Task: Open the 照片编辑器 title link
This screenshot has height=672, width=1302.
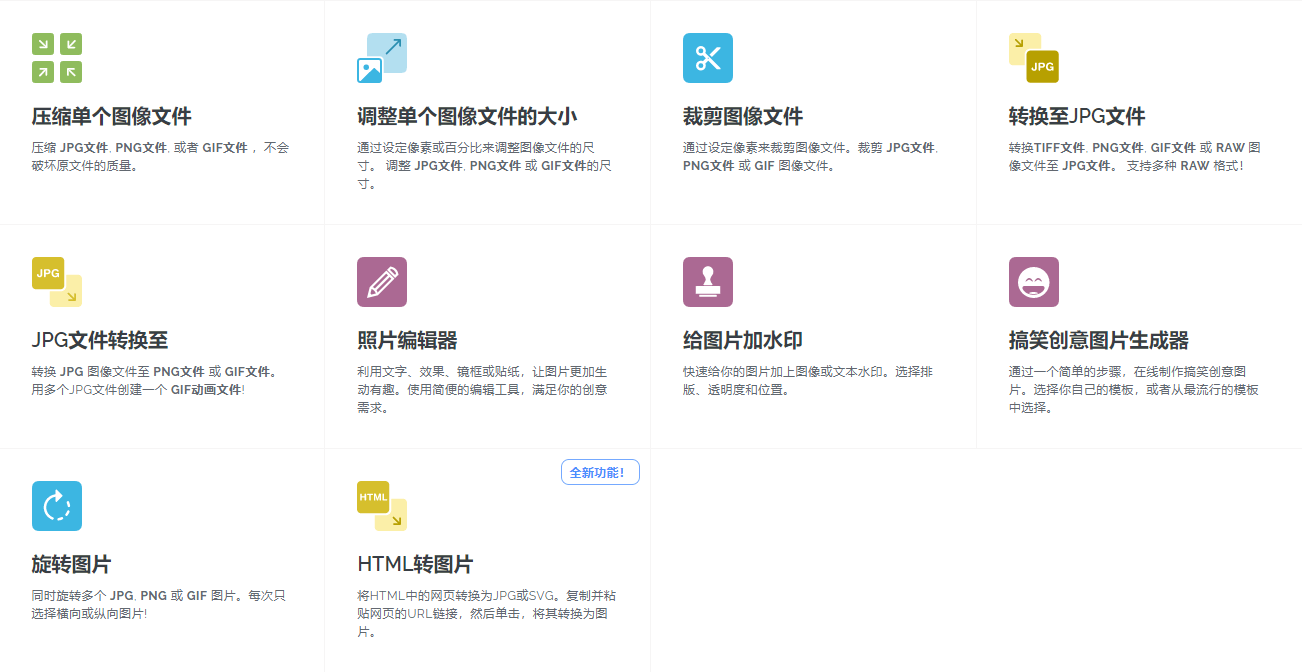Action: click(407, 340)
